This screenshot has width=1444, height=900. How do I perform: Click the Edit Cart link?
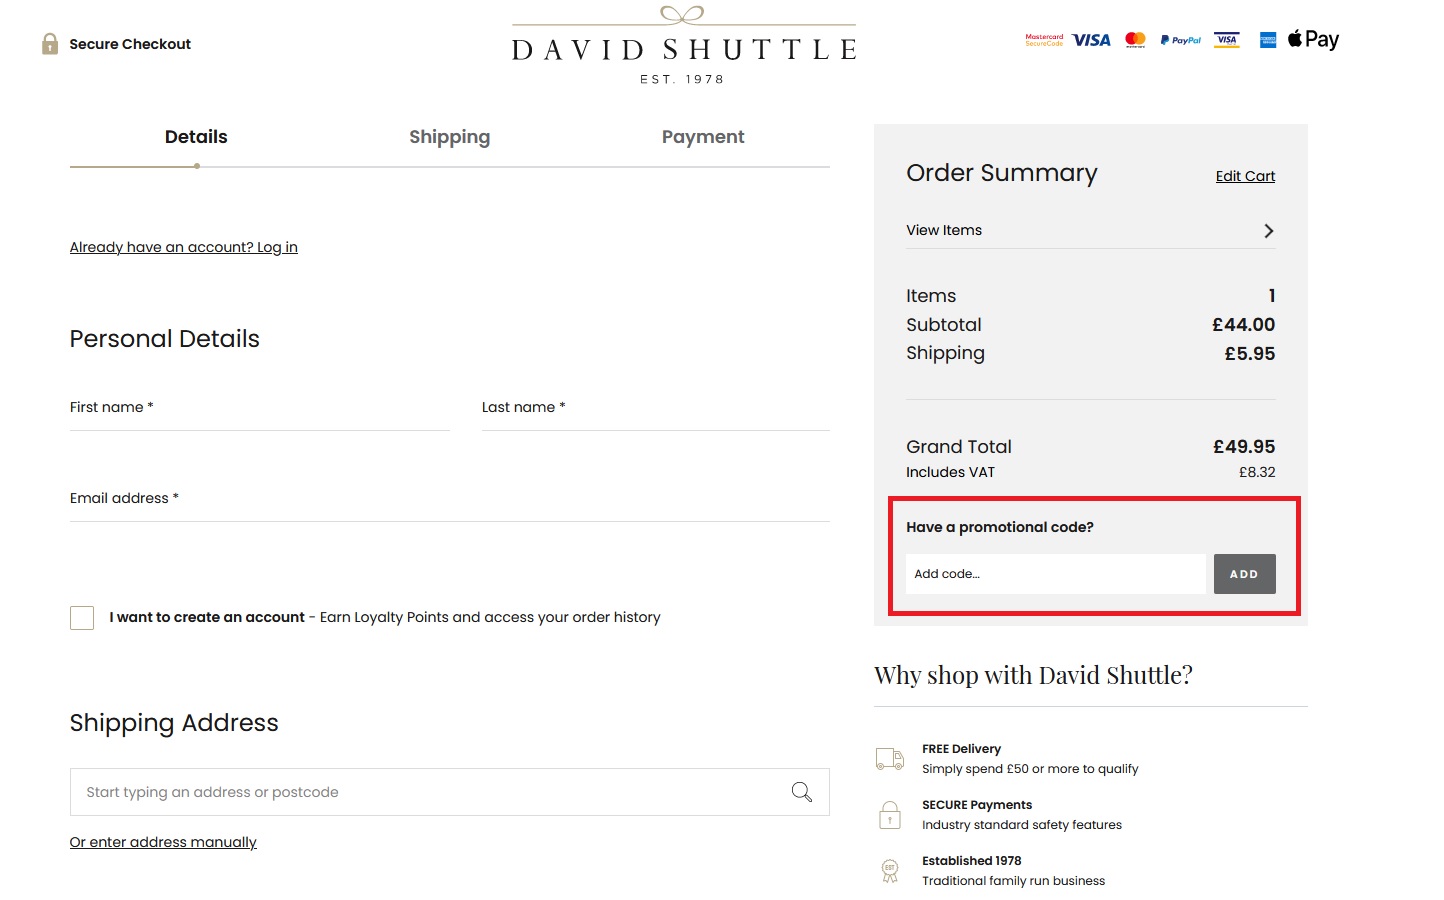1245,176
